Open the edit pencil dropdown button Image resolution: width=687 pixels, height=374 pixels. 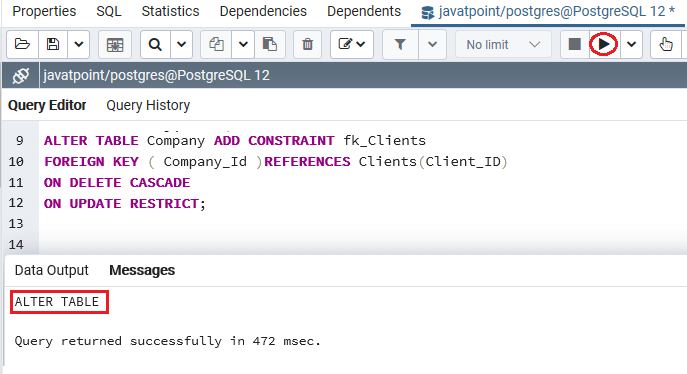pos(352,44)
